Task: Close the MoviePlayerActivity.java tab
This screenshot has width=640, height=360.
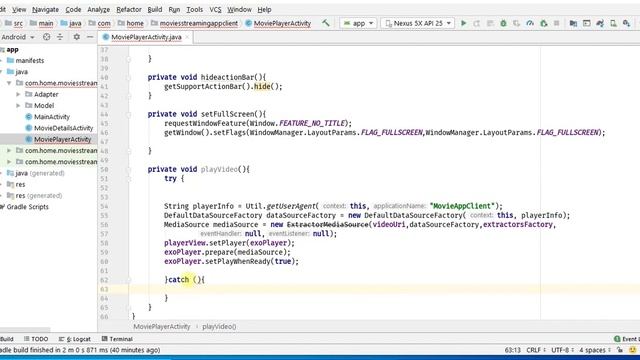Action: tap(187, 37)
